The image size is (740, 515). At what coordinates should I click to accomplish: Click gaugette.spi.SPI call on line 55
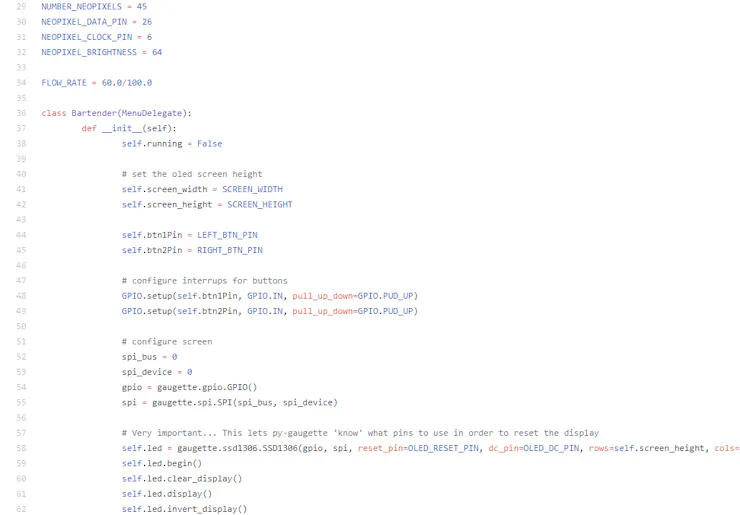coord(245,403)
